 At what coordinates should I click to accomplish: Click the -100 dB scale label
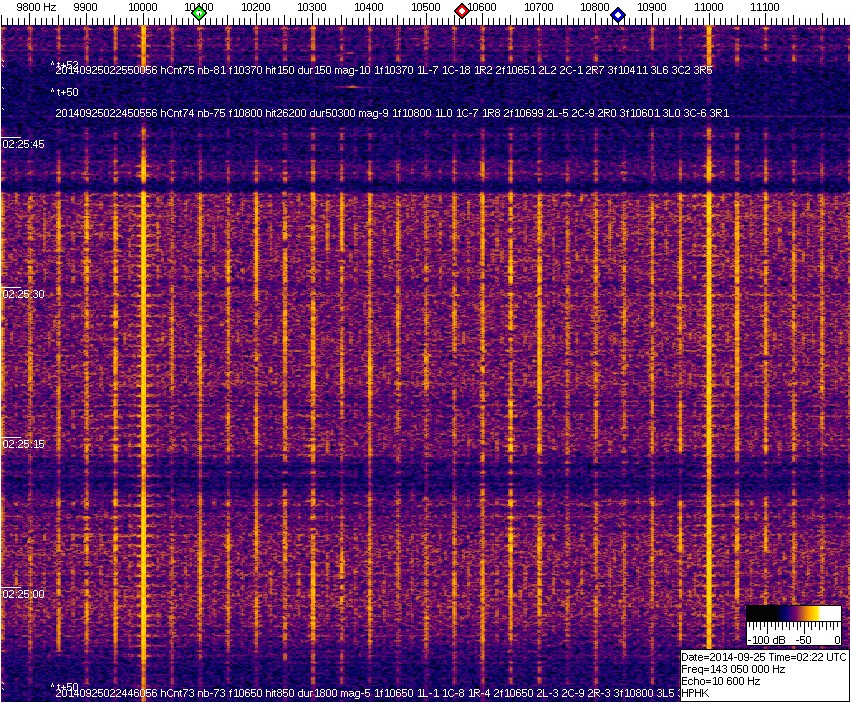763,639
